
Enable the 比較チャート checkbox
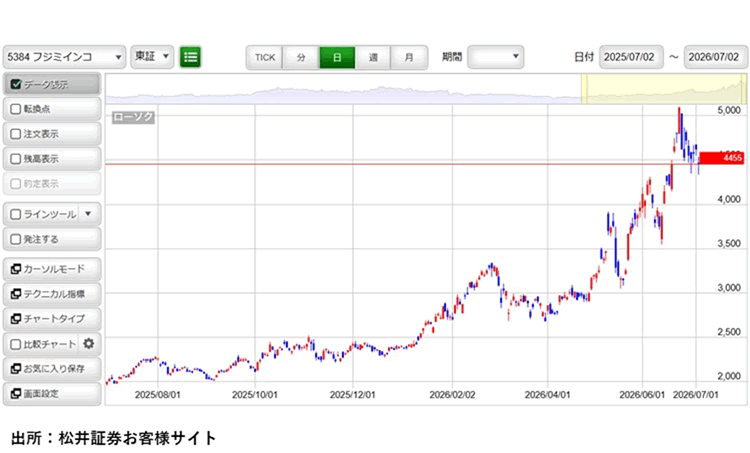pos(16,344)
